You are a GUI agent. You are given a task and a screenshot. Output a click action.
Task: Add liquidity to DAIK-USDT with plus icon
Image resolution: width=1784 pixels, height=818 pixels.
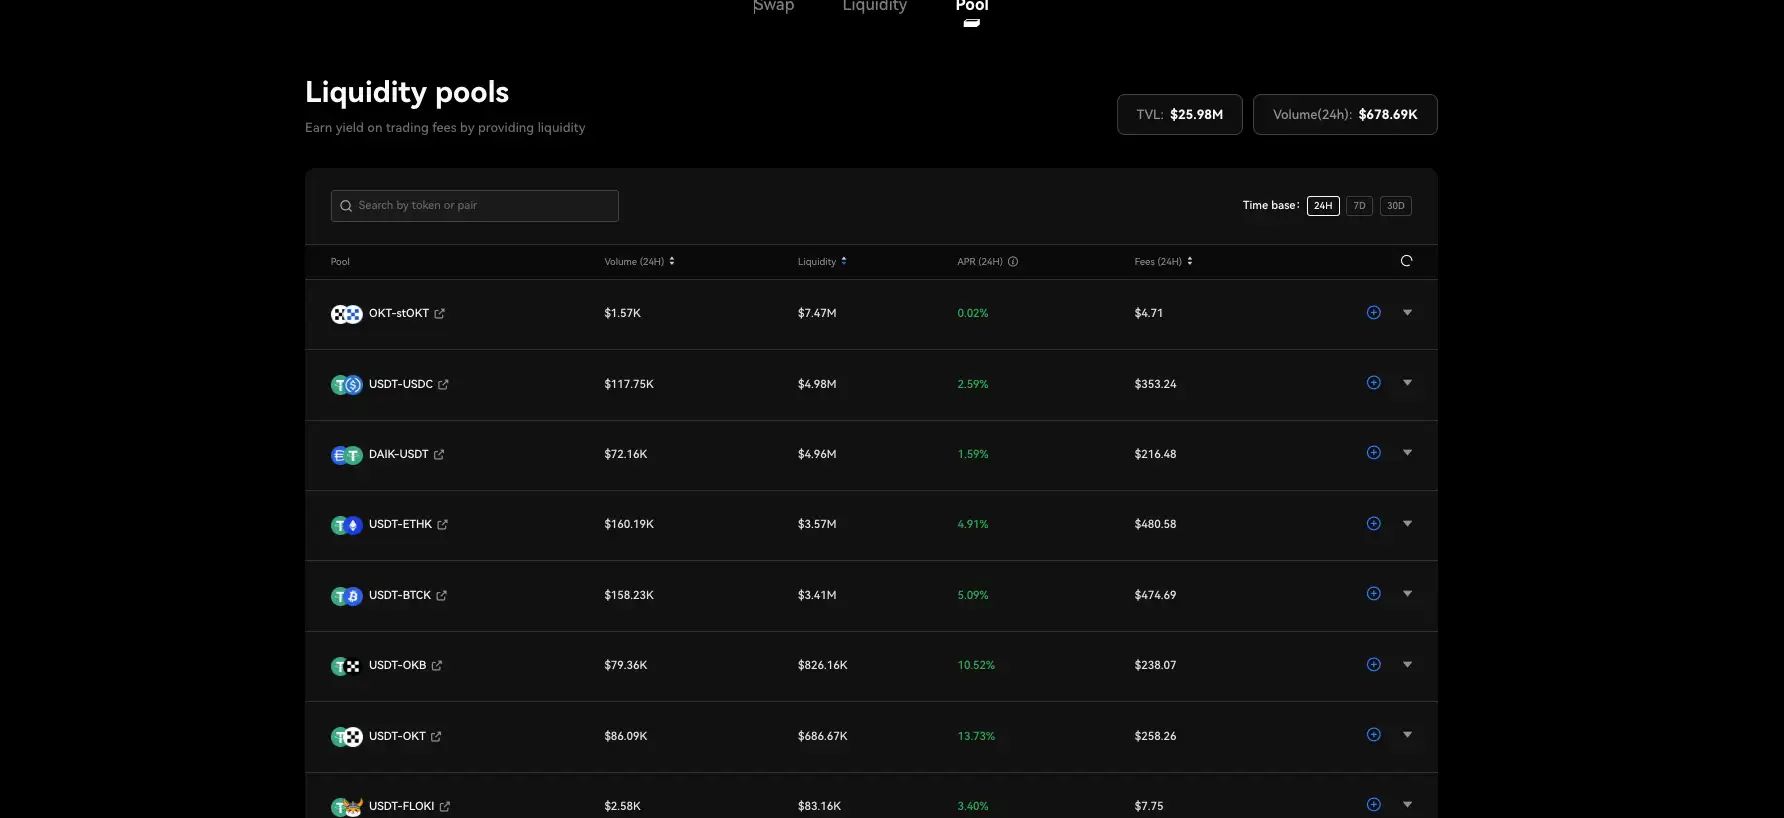tap(1373, 453)
